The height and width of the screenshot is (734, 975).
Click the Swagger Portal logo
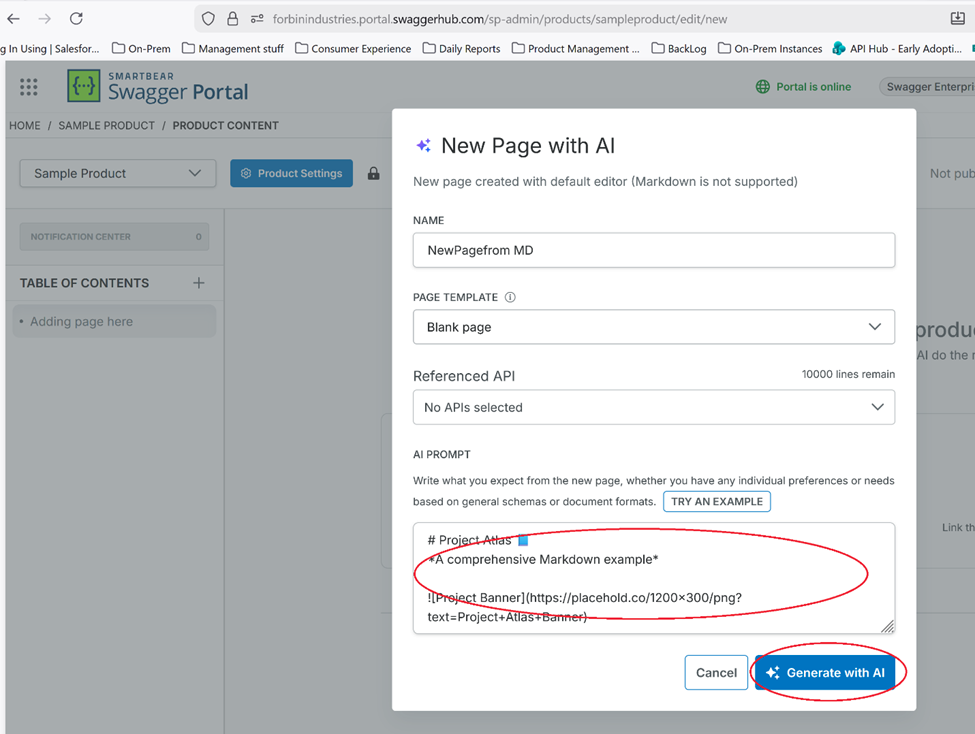(158, 87)
